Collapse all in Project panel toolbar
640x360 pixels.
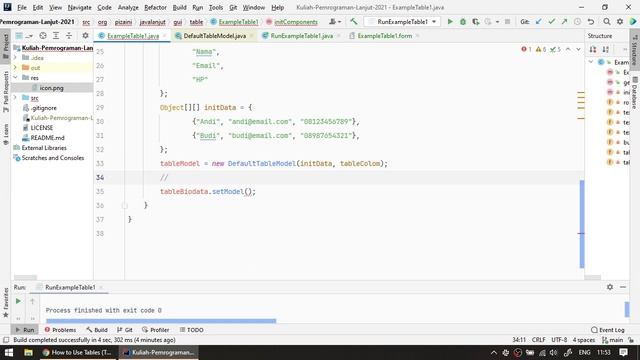point(69,36)
